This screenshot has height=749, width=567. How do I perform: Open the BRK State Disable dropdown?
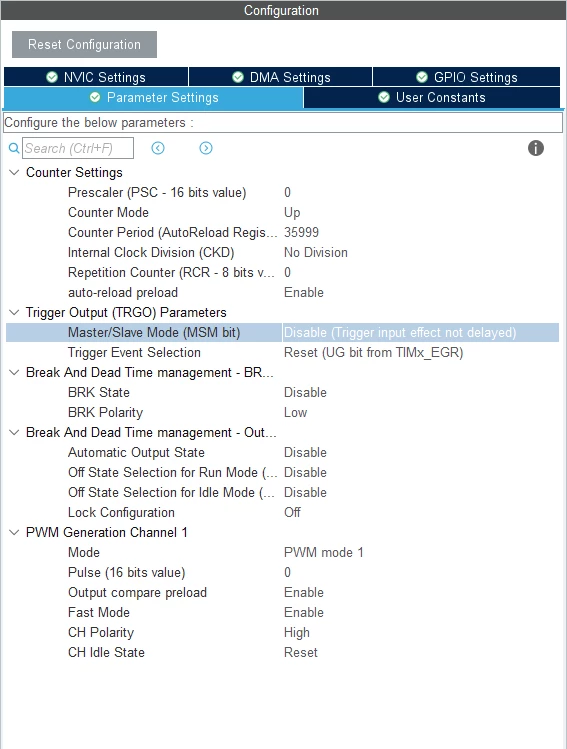click(x=305, y=392)
